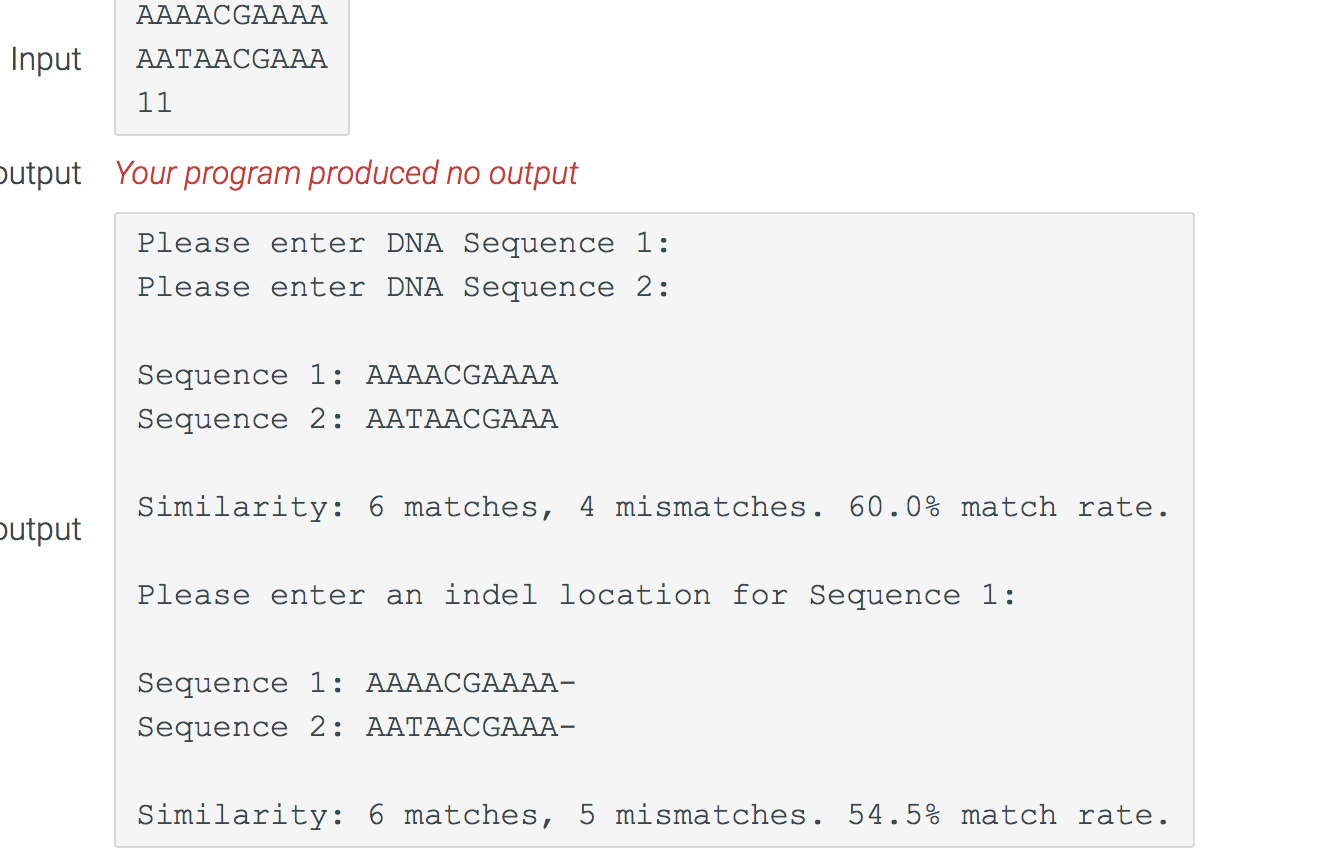Image resolution: width=1340 pixels, height=852 pixels.
Task: Click the input line AATAACGAAA
Action: [x=232, y=59]
